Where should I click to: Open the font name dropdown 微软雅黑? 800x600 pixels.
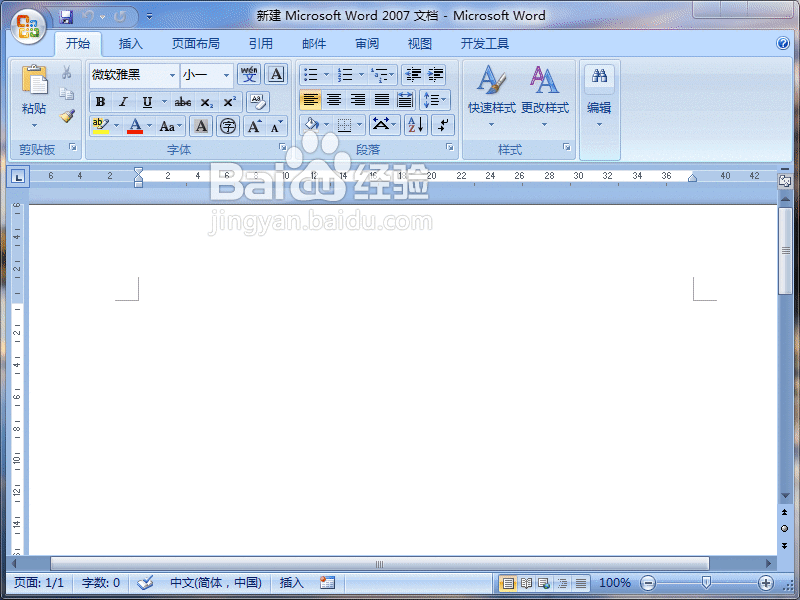(x=172, y=75)
